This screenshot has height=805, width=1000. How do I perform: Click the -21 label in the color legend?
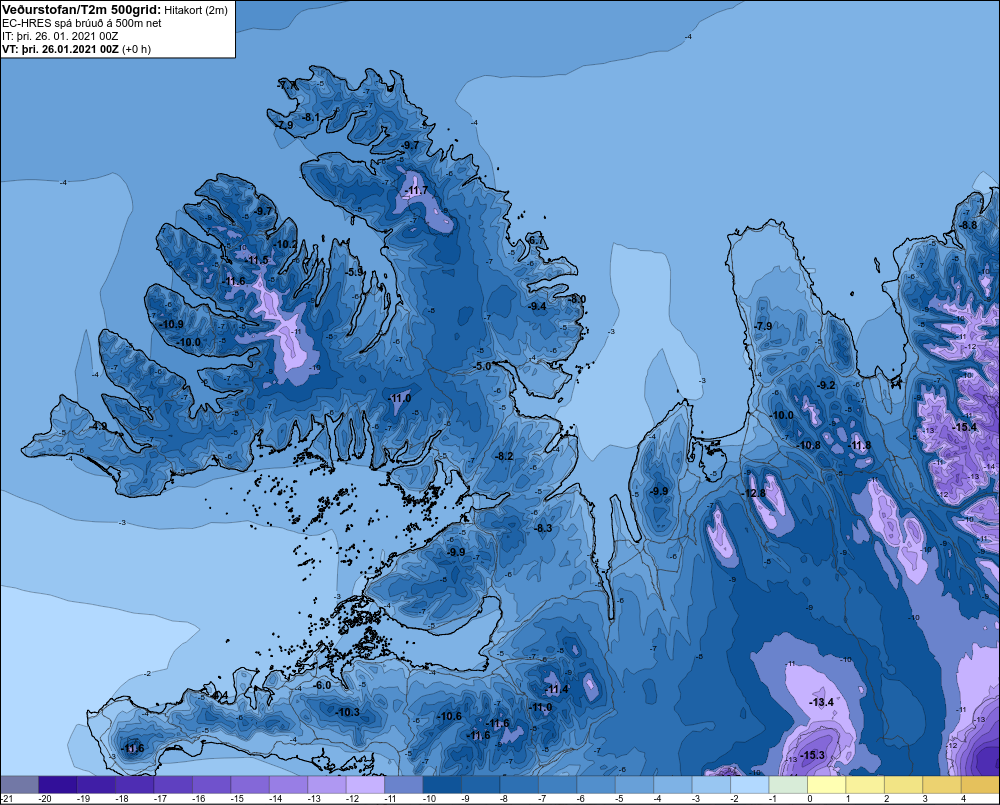[6, 799]
